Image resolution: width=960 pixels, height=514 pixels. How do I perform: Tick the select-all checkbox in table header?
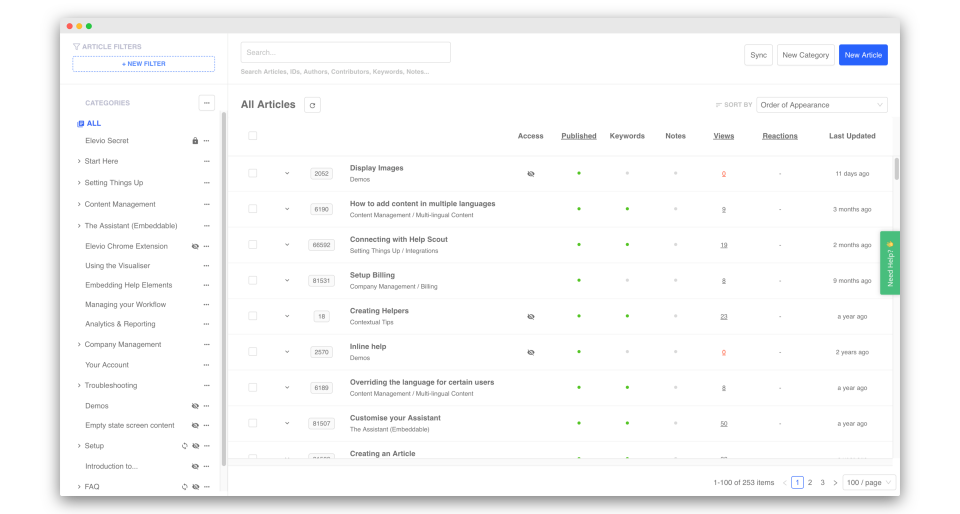pos(253,136)
